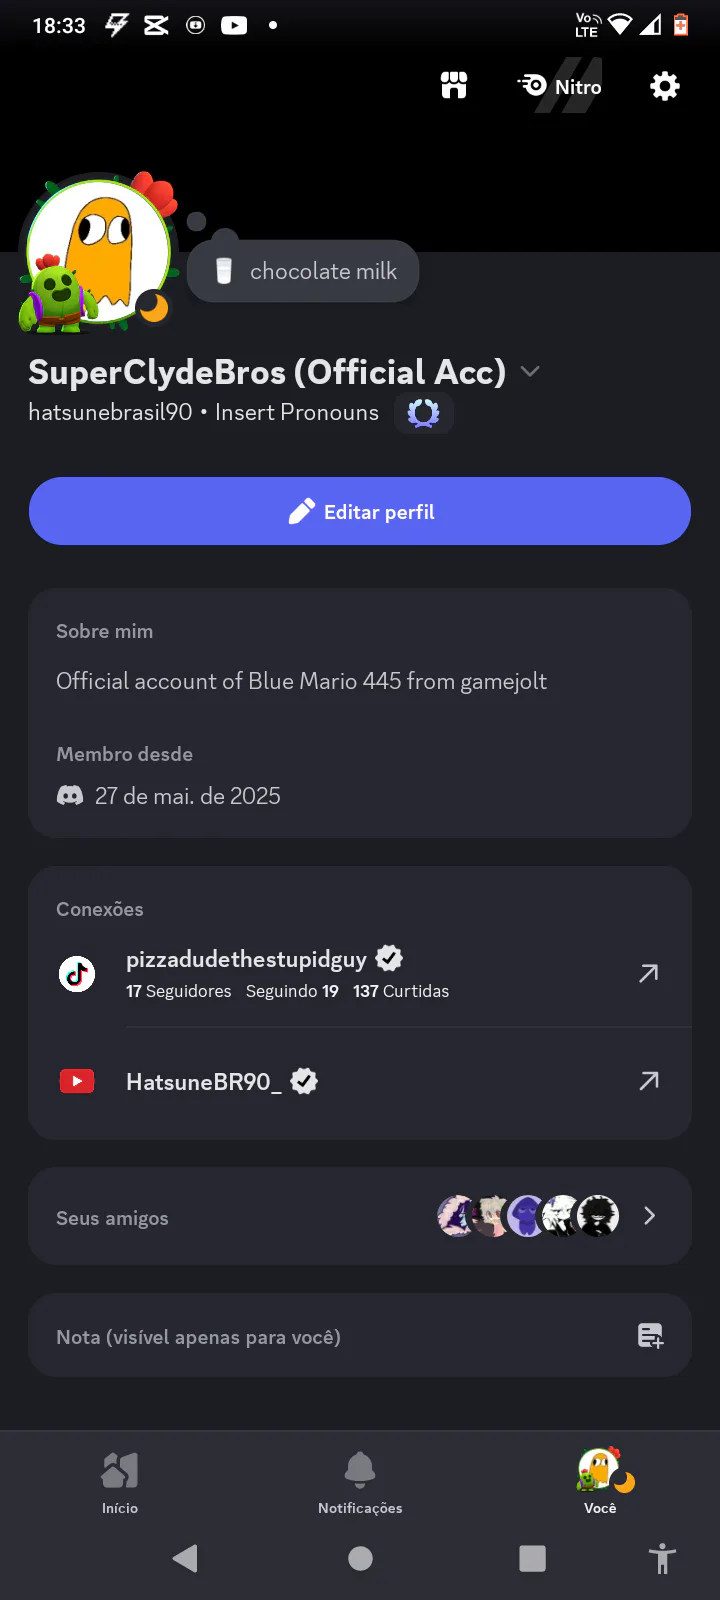Open pizzadudethestupidguy TikTok profile link
Screen dimensions: 720x1600
pyautogui.click(x=246, y=959)
